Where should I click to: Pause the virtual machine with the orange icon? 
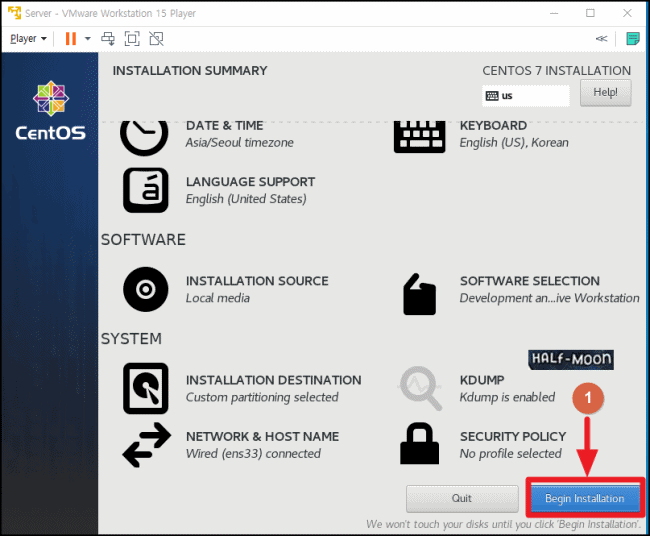[71, 39]
